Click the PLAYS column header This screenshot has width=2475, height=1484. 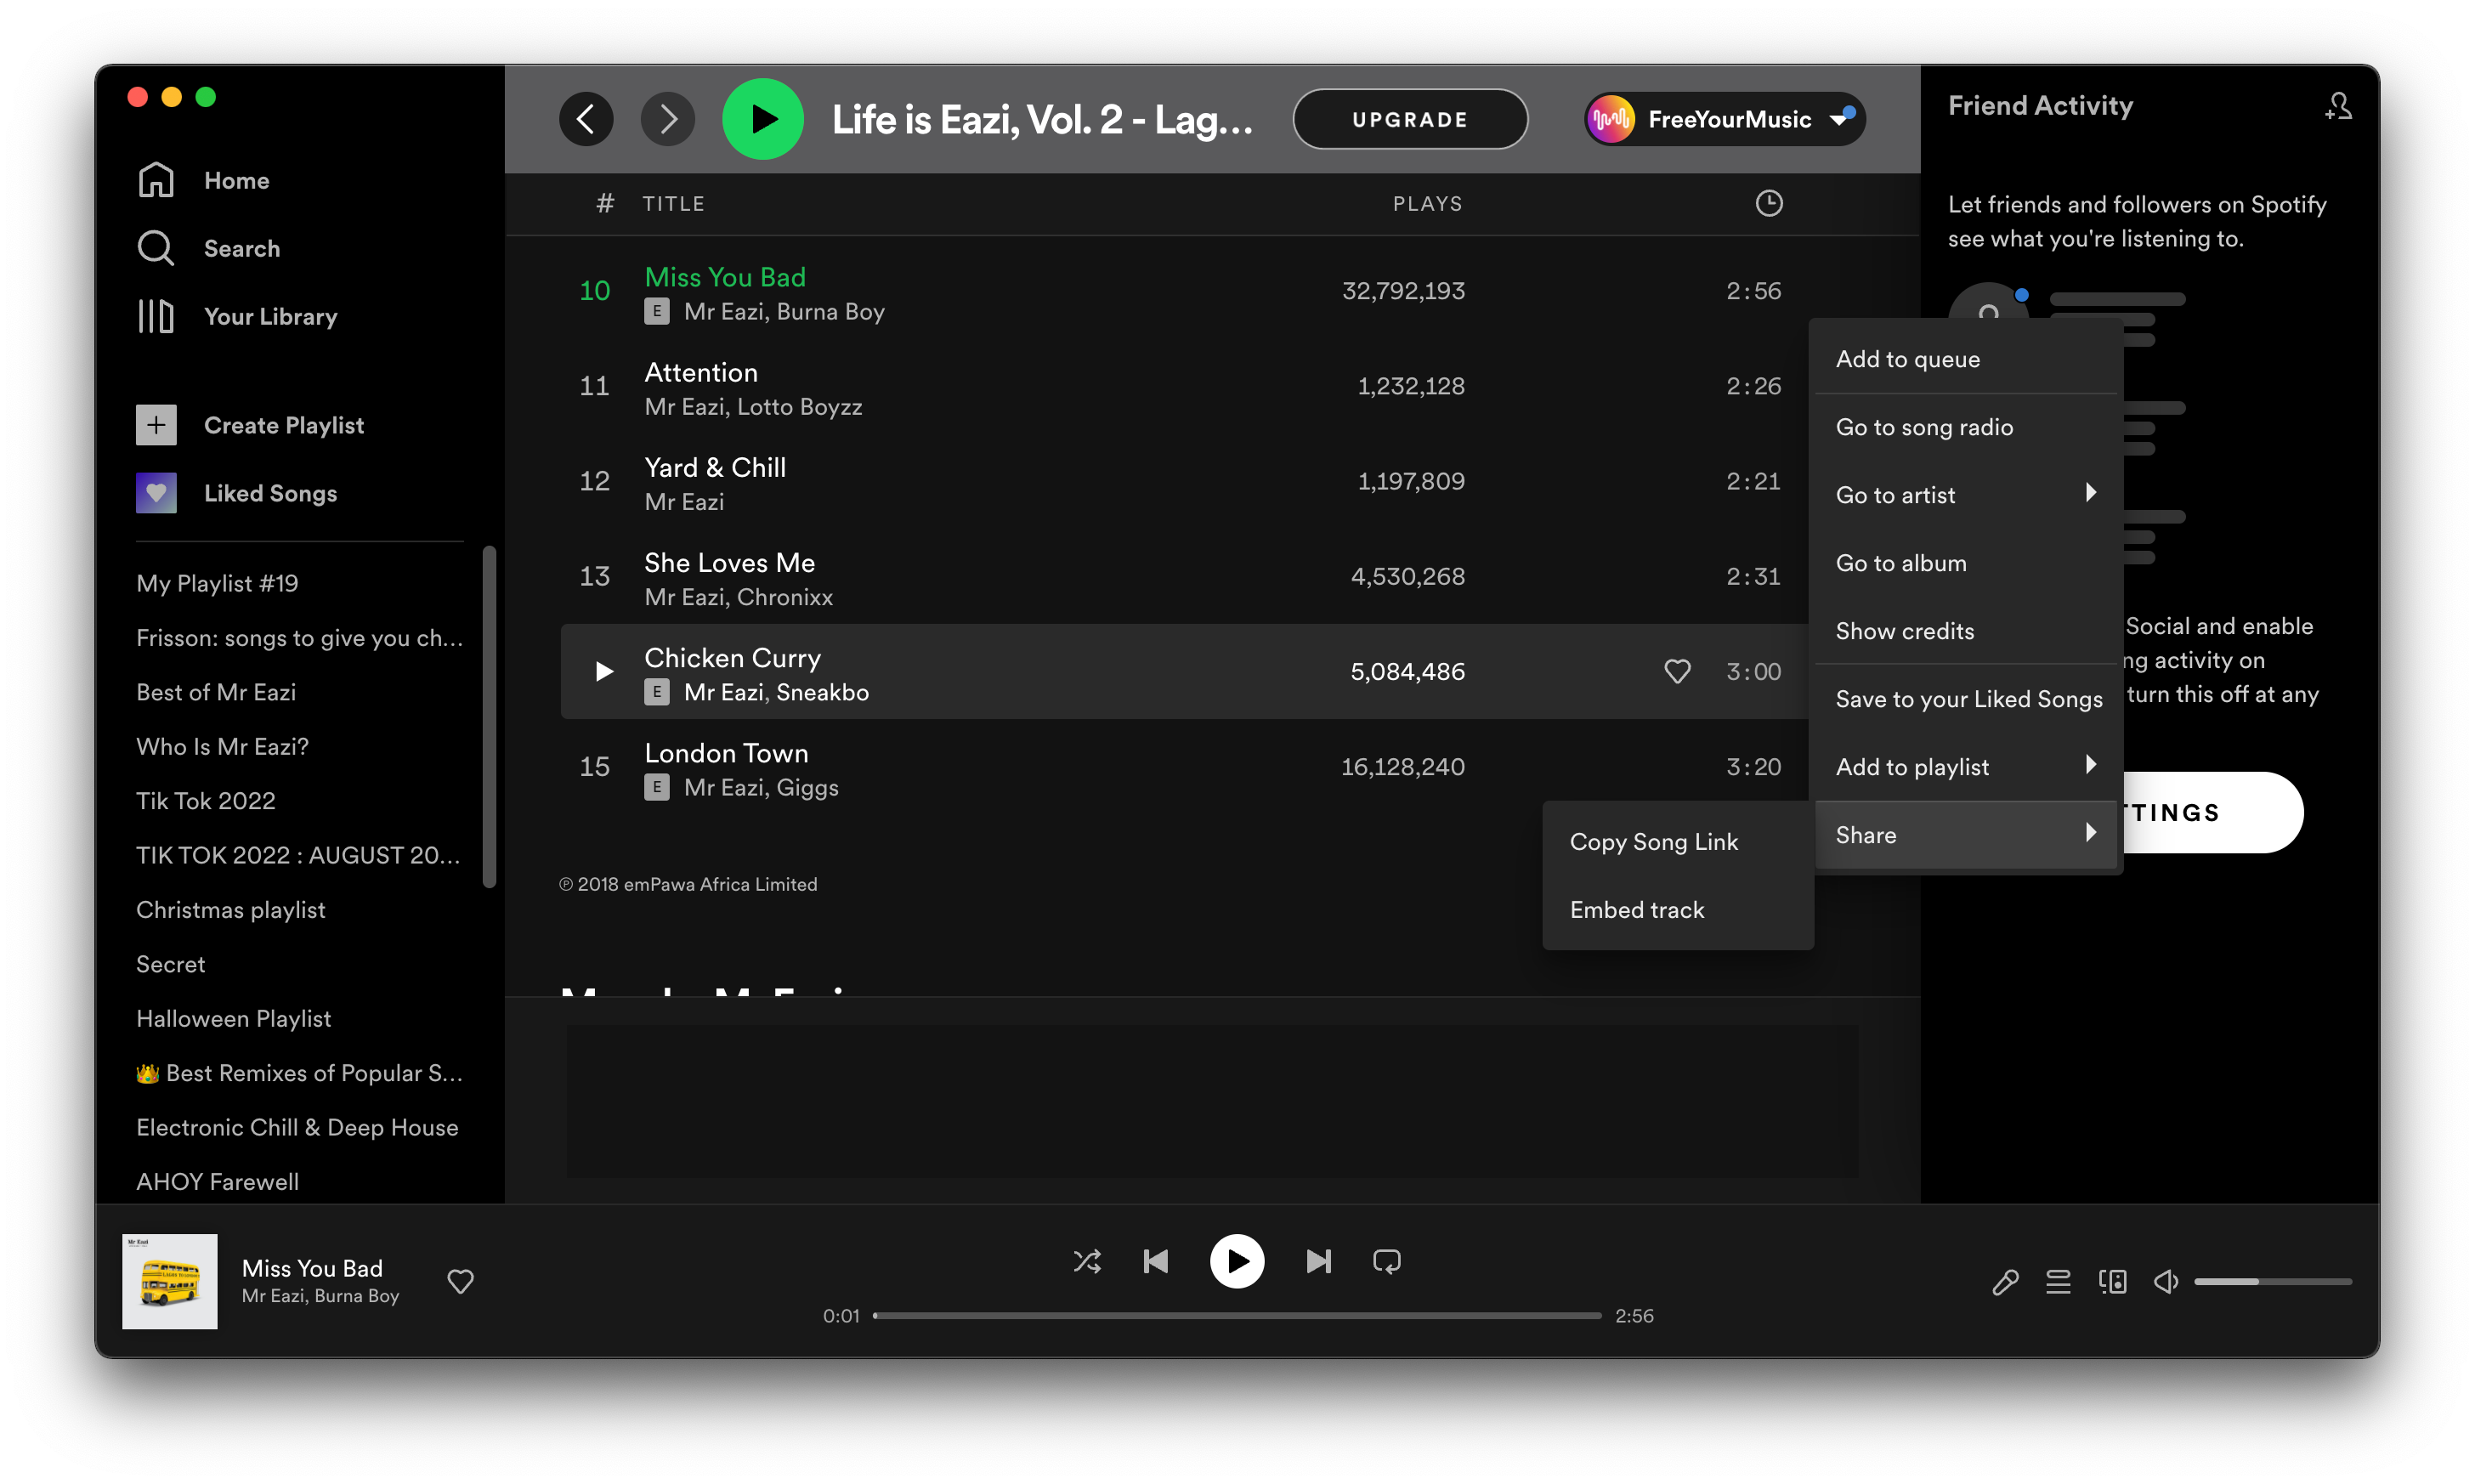[1427, 203]
